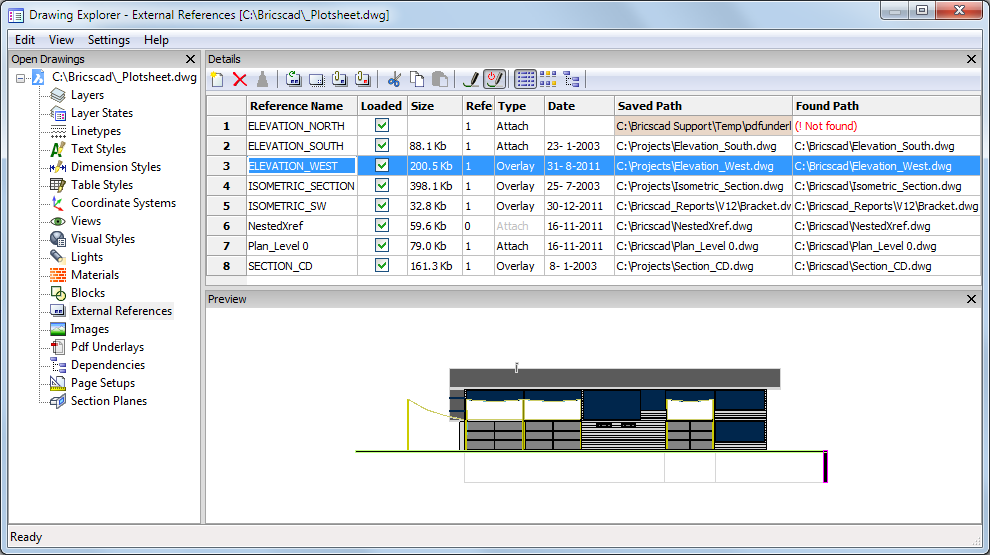Select Page Setups in tree
990x555 pixels.
pos(103,383)
